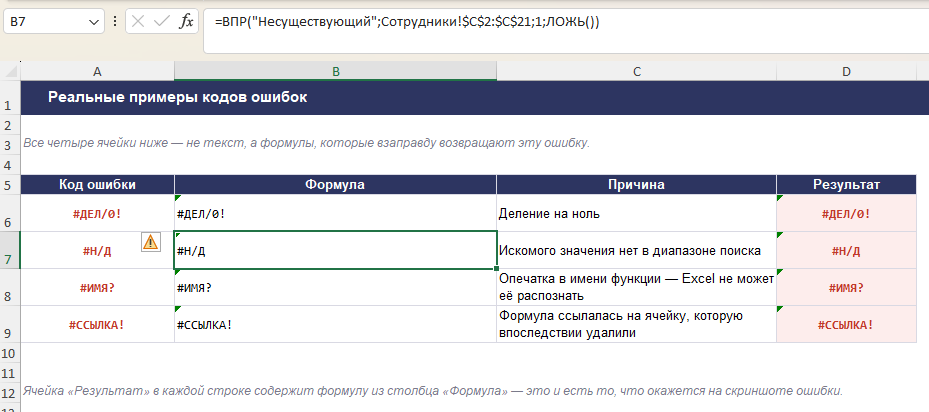929x412 pixels.
Task: Click the note starting 'Все четыре ячейки ниже'
Action: pos(306,143)
